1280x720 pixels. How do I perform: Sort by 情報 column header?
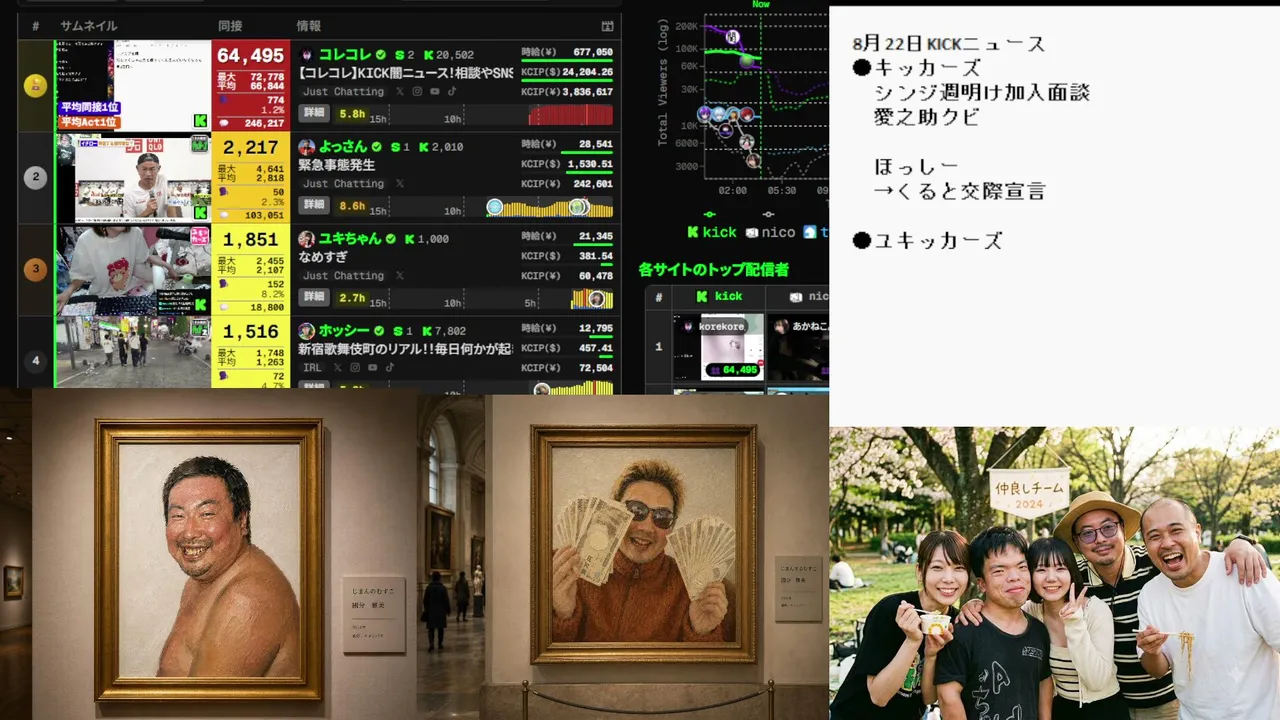click(x=309, y=26)
